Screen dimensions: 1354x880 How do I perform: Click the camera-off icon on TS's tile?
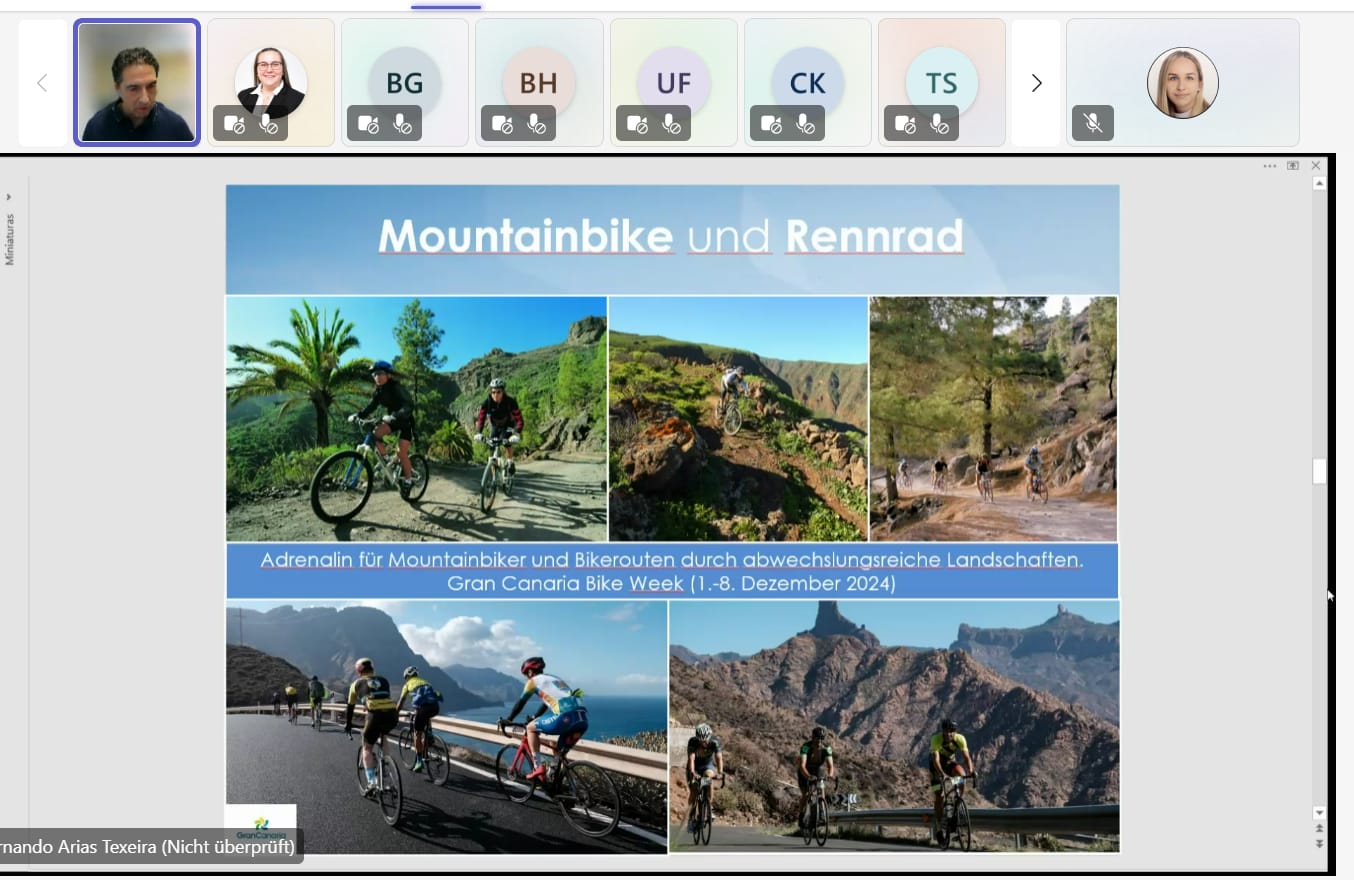pos(905,124)
